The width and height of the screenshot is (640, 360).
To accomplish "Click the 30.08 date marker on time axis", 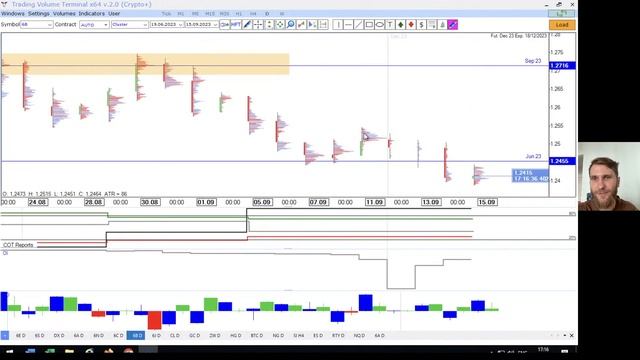I will point(150,202).
